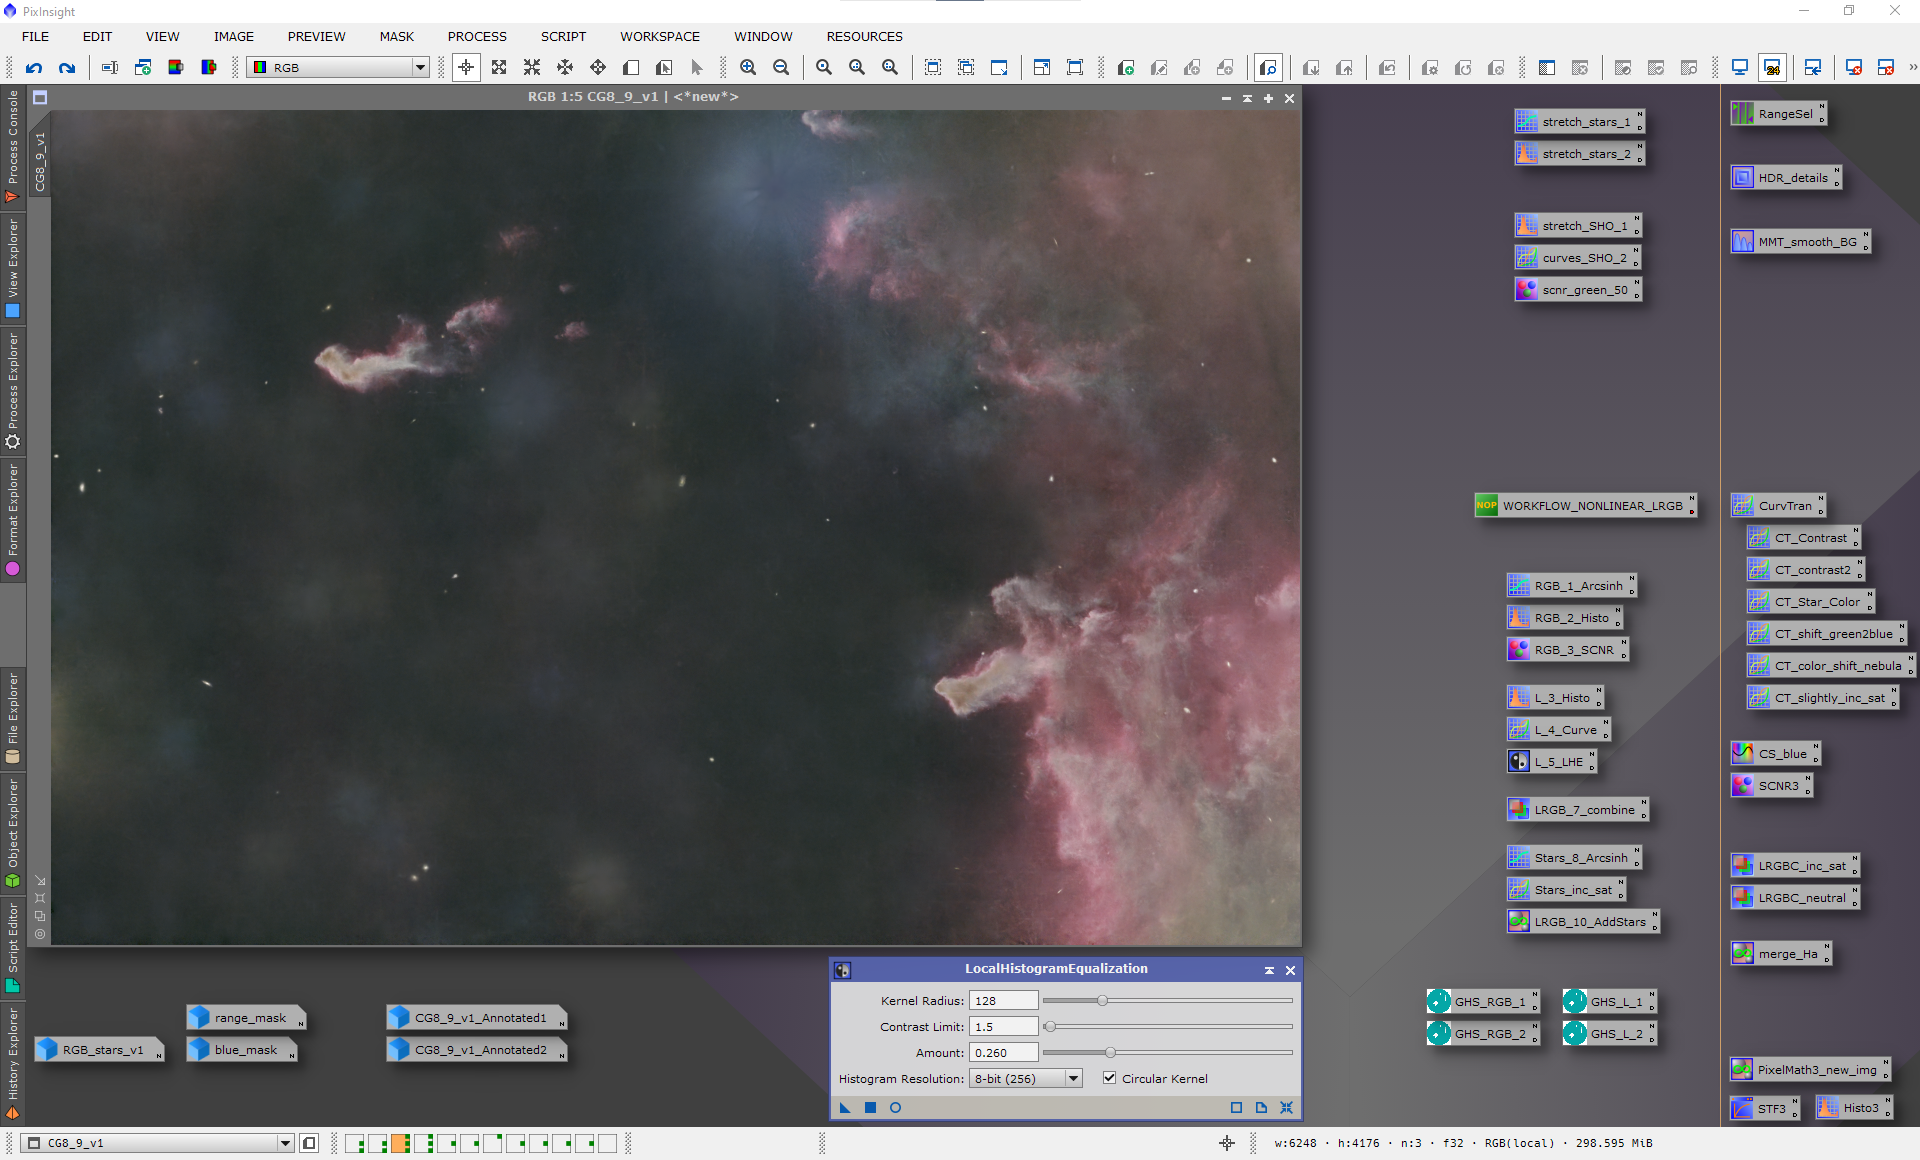Open the stretch_stars_1 process icon
The height and width of the screenshot is (1160, 1920).
coord(1578,122)
